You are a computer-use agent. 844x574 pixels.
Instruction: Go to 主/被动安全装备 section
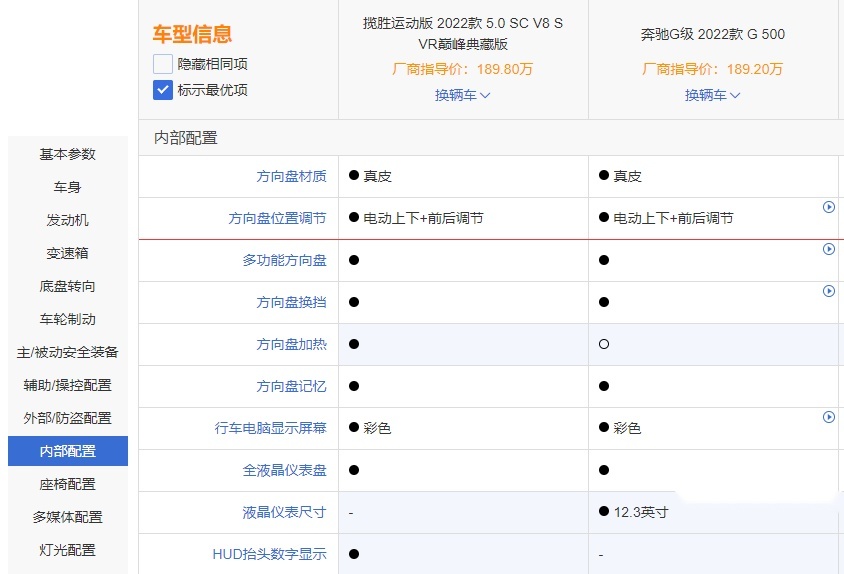68,352
